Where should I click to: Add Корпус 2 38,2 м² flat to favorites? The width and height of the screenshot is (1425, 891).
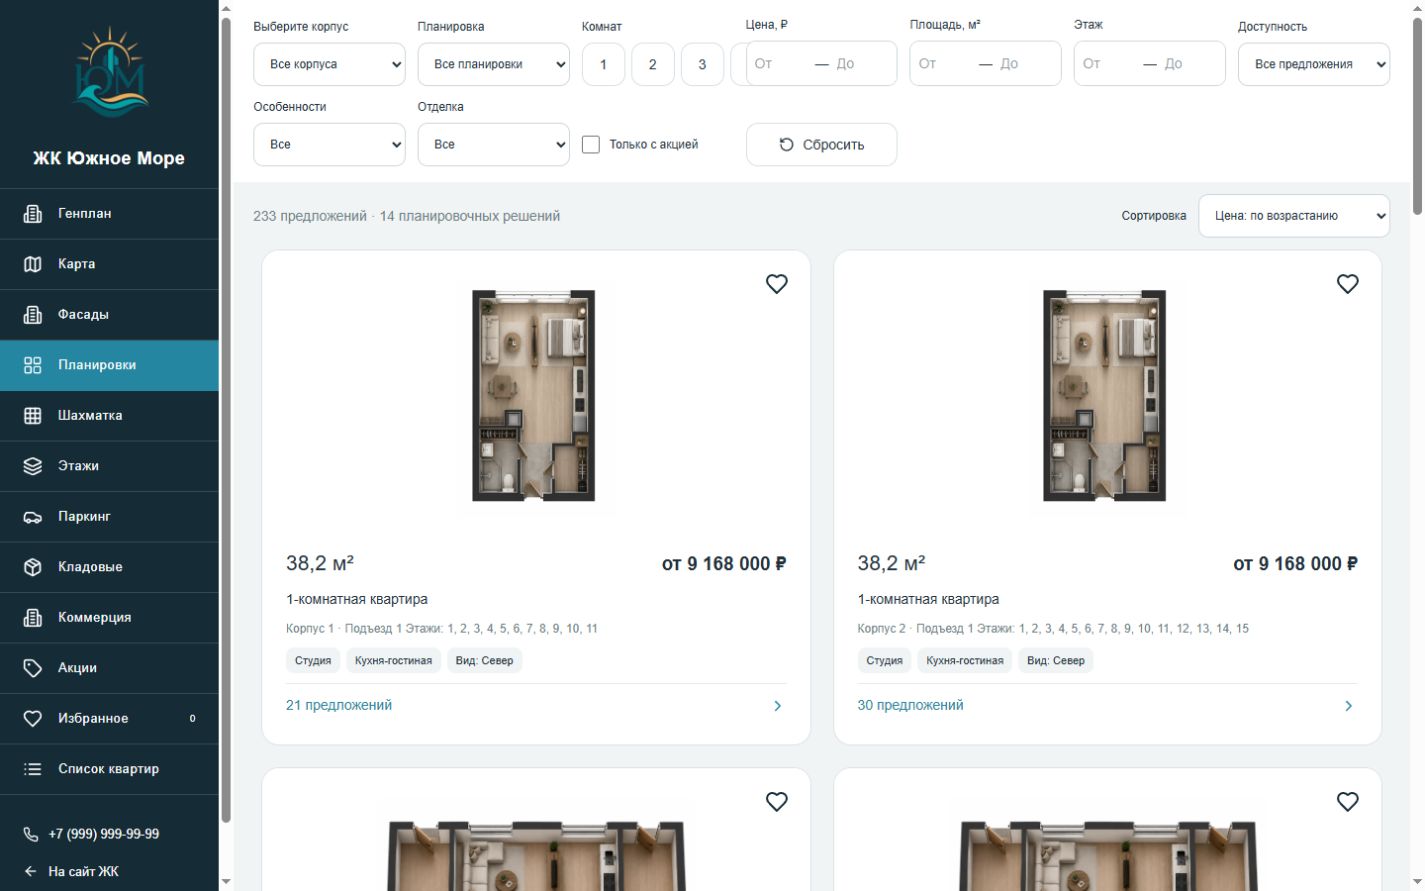pyautogui.click(x=1348, y=284)
